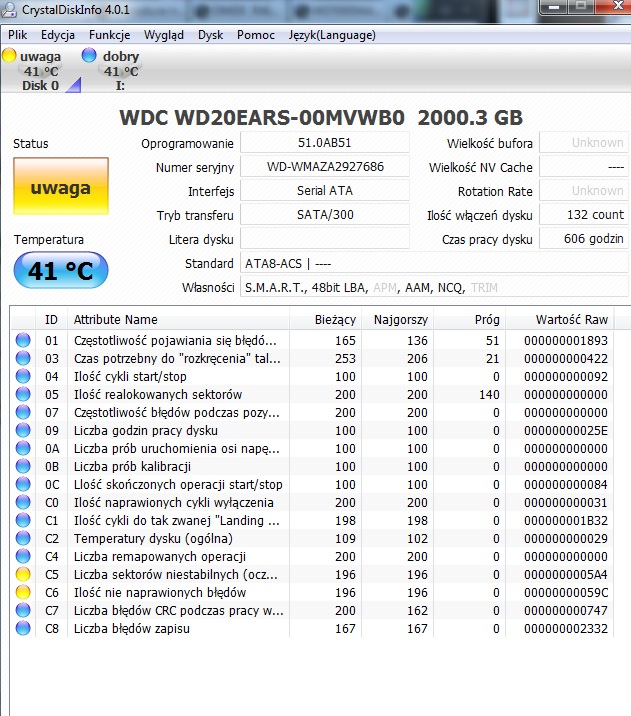The image size is (631, 716).
Task: Click the serial number field WD-WMAZA2927686
Action: 325,167
